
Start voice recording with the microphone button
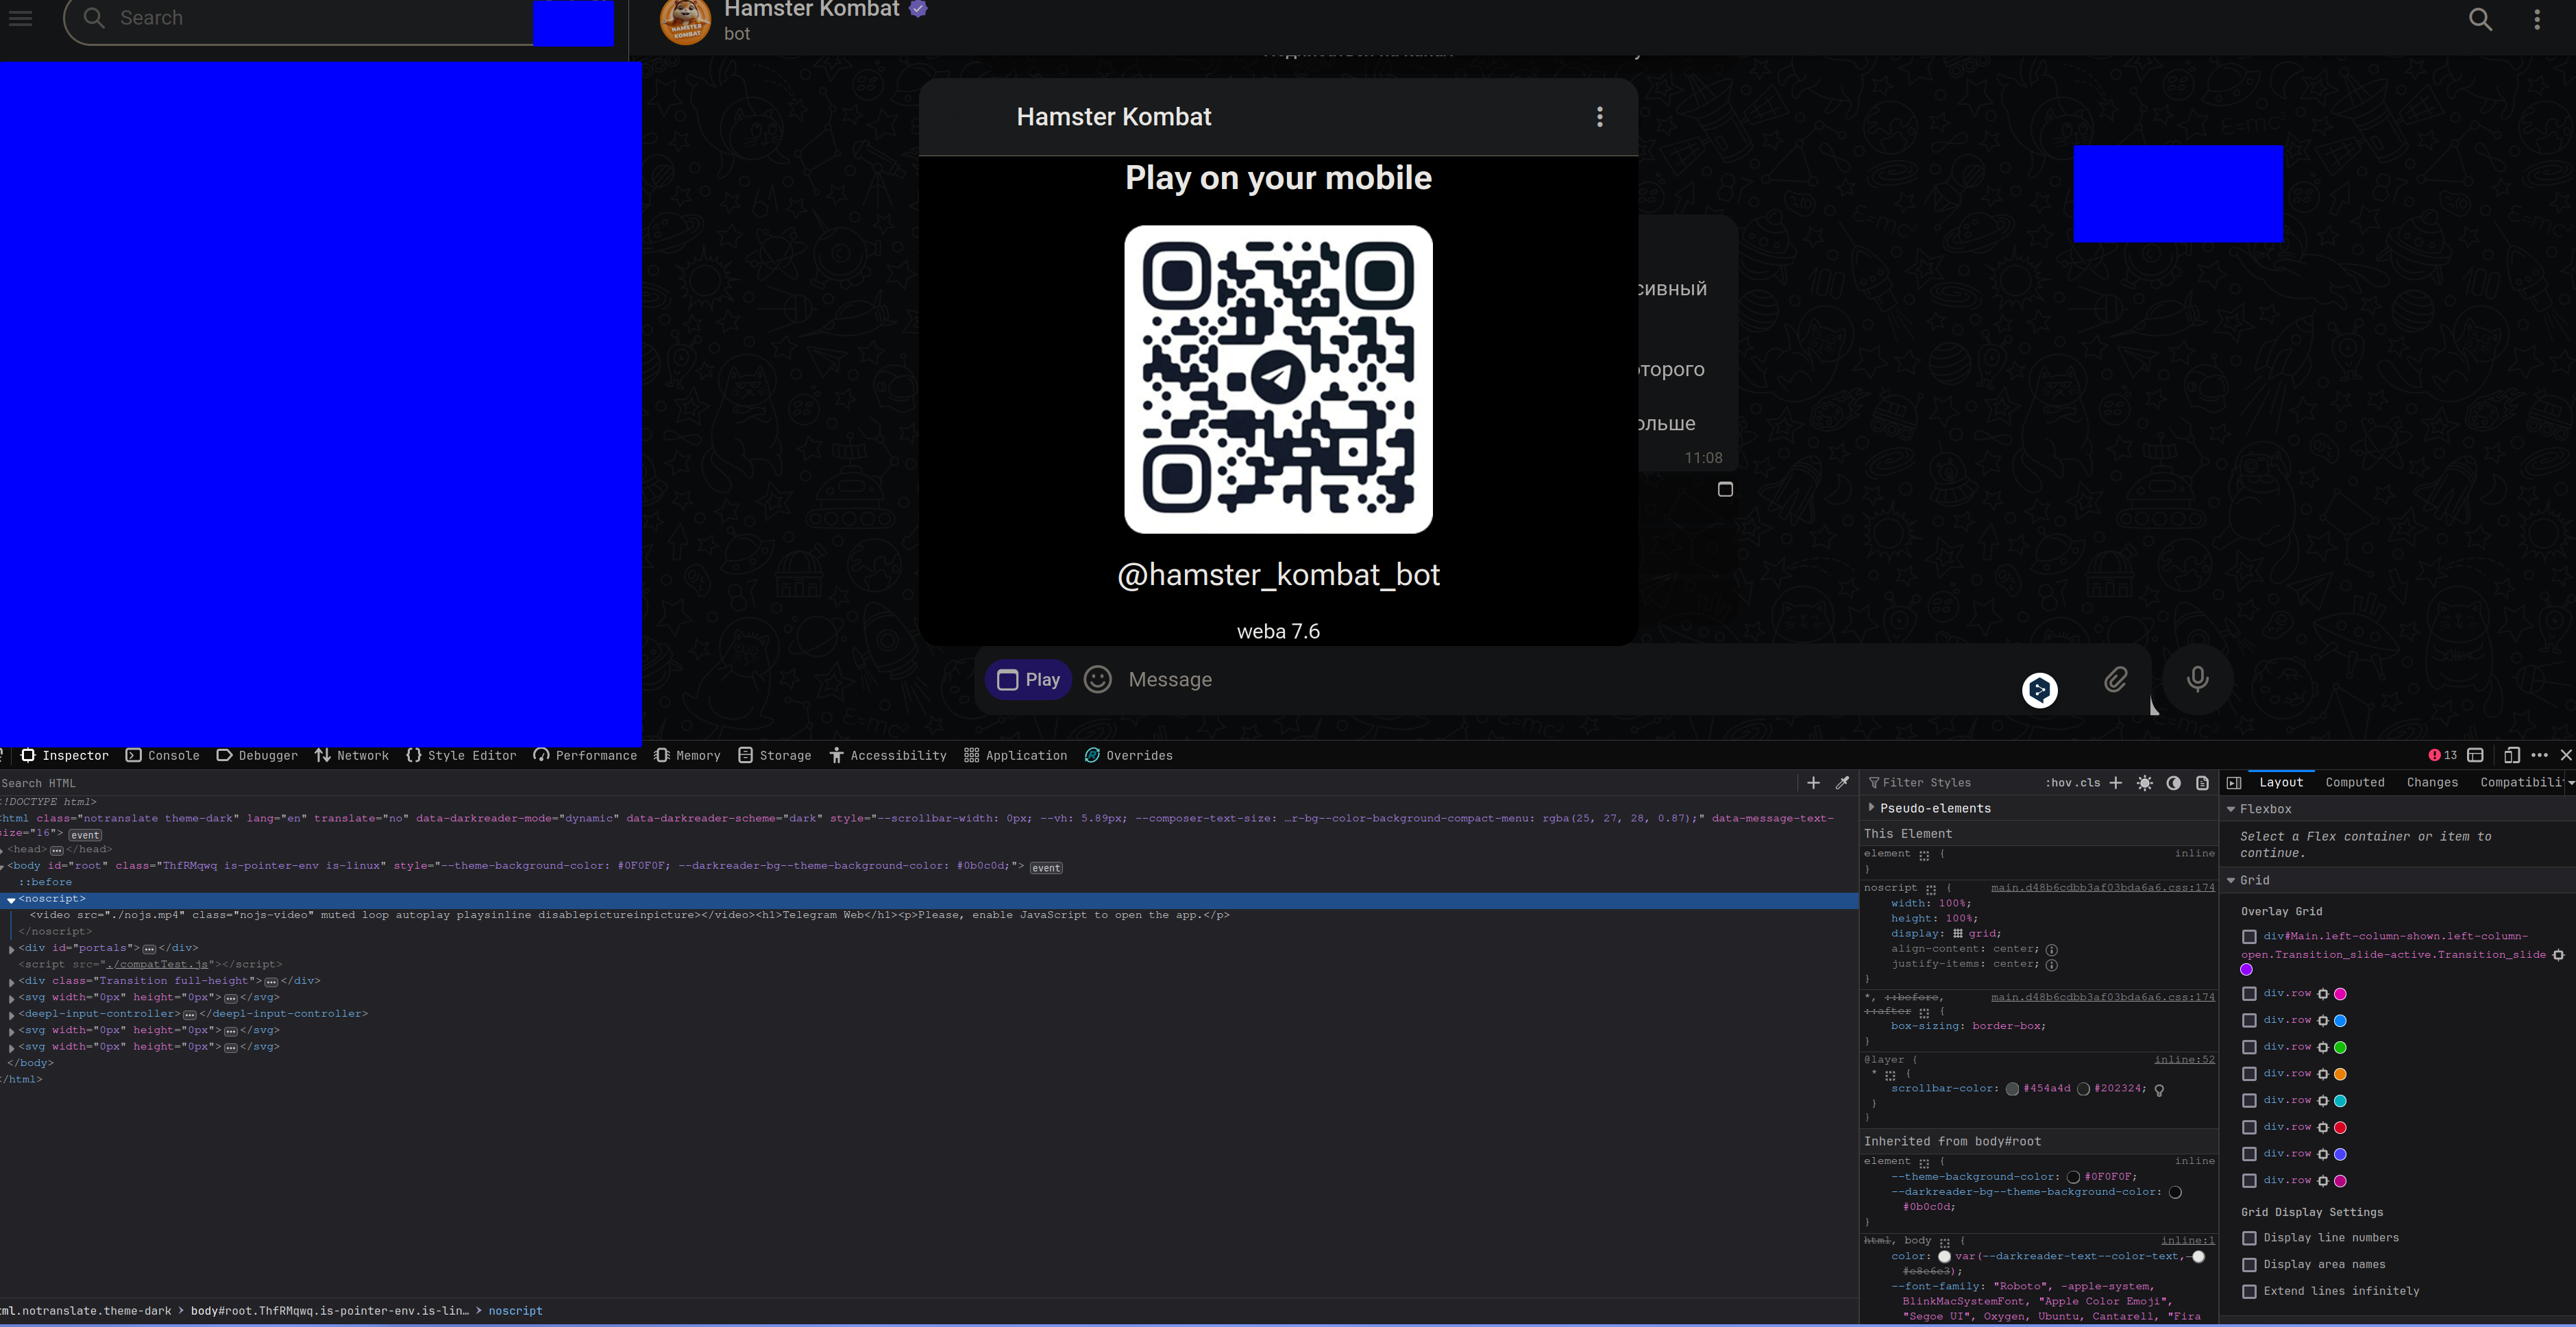[x=2197, y=680]
